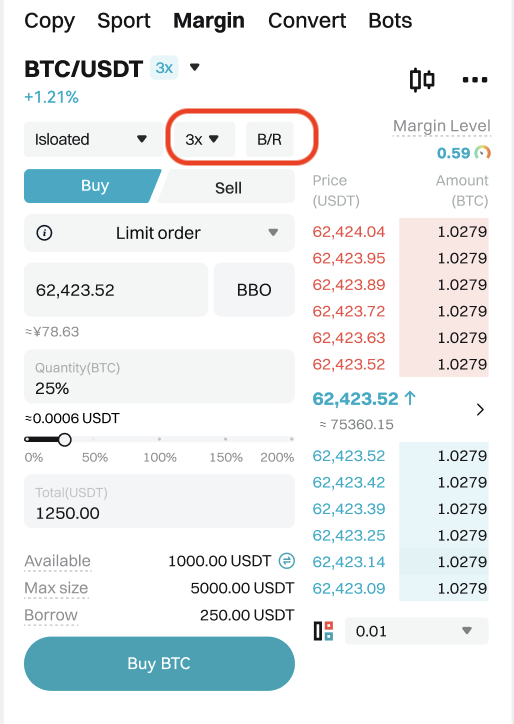Click the ask price 62,423.89
The height and width of the screenshot is (724, 514).
[349, 284]
